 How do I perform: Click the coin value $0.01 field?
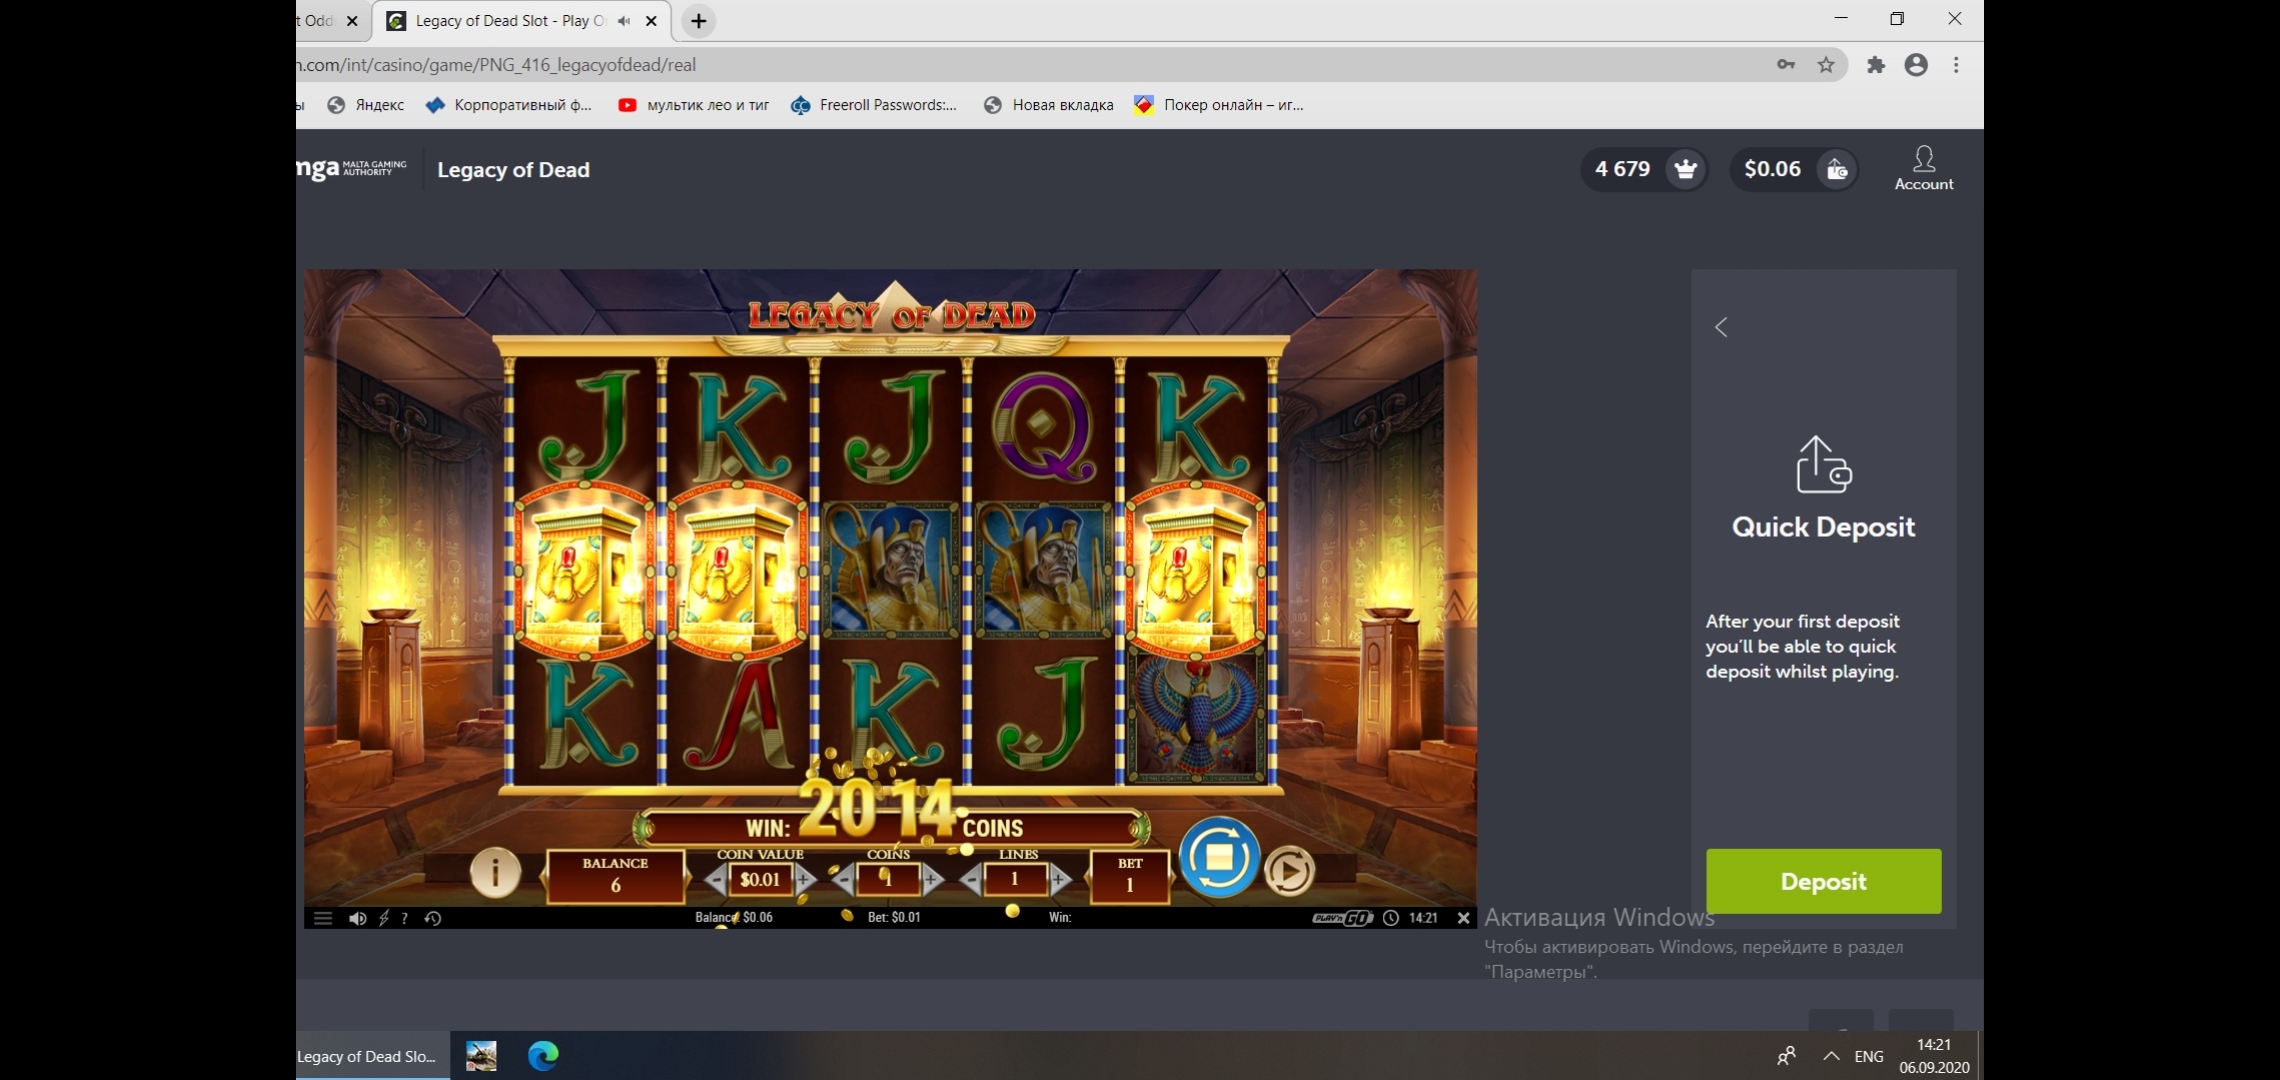pyautogui.click(x=760, y=880)
